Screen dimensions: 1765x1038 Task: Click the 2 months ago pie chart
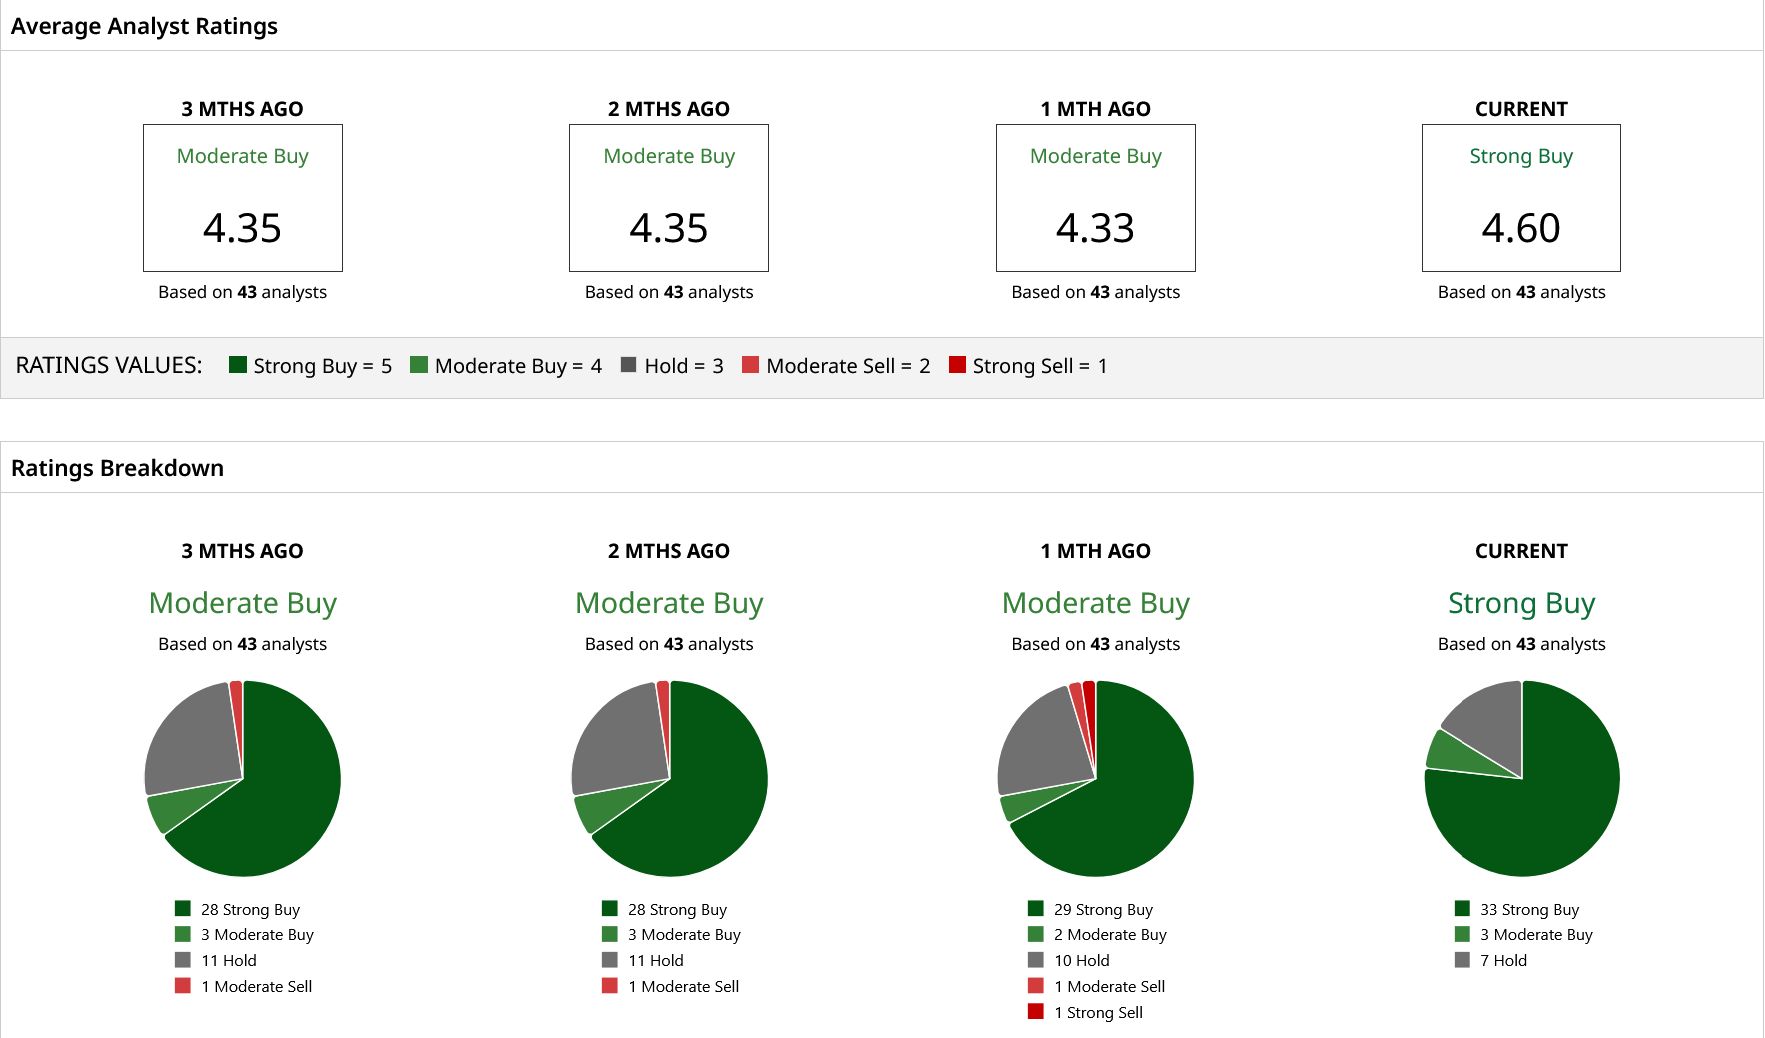[x=669, y=779]
